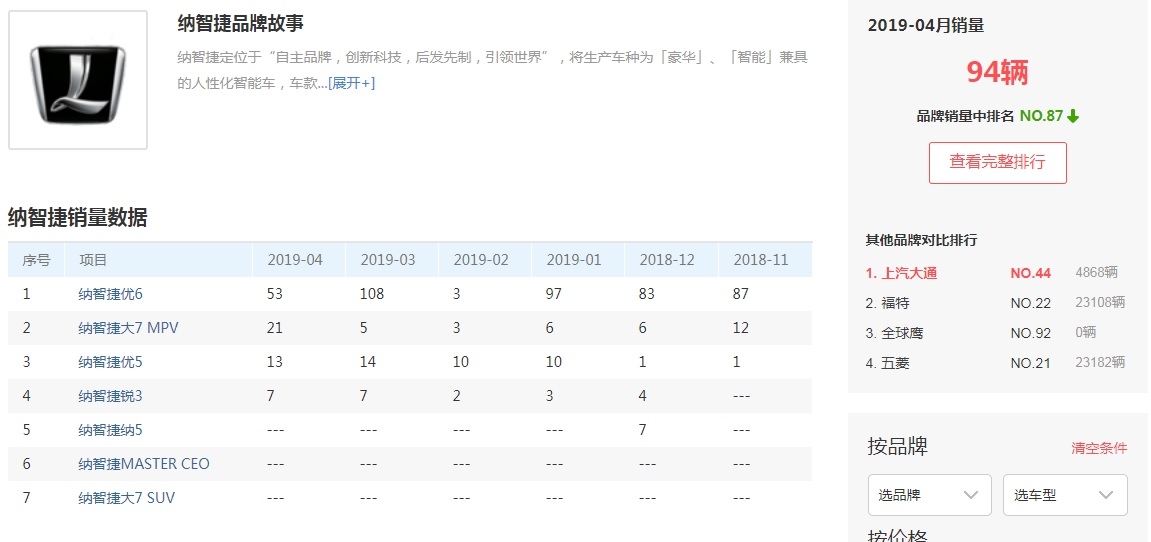Click 清空条件 to clear filters
This screenshot has height=542, width=1151.
click(x=1099, y=448)
